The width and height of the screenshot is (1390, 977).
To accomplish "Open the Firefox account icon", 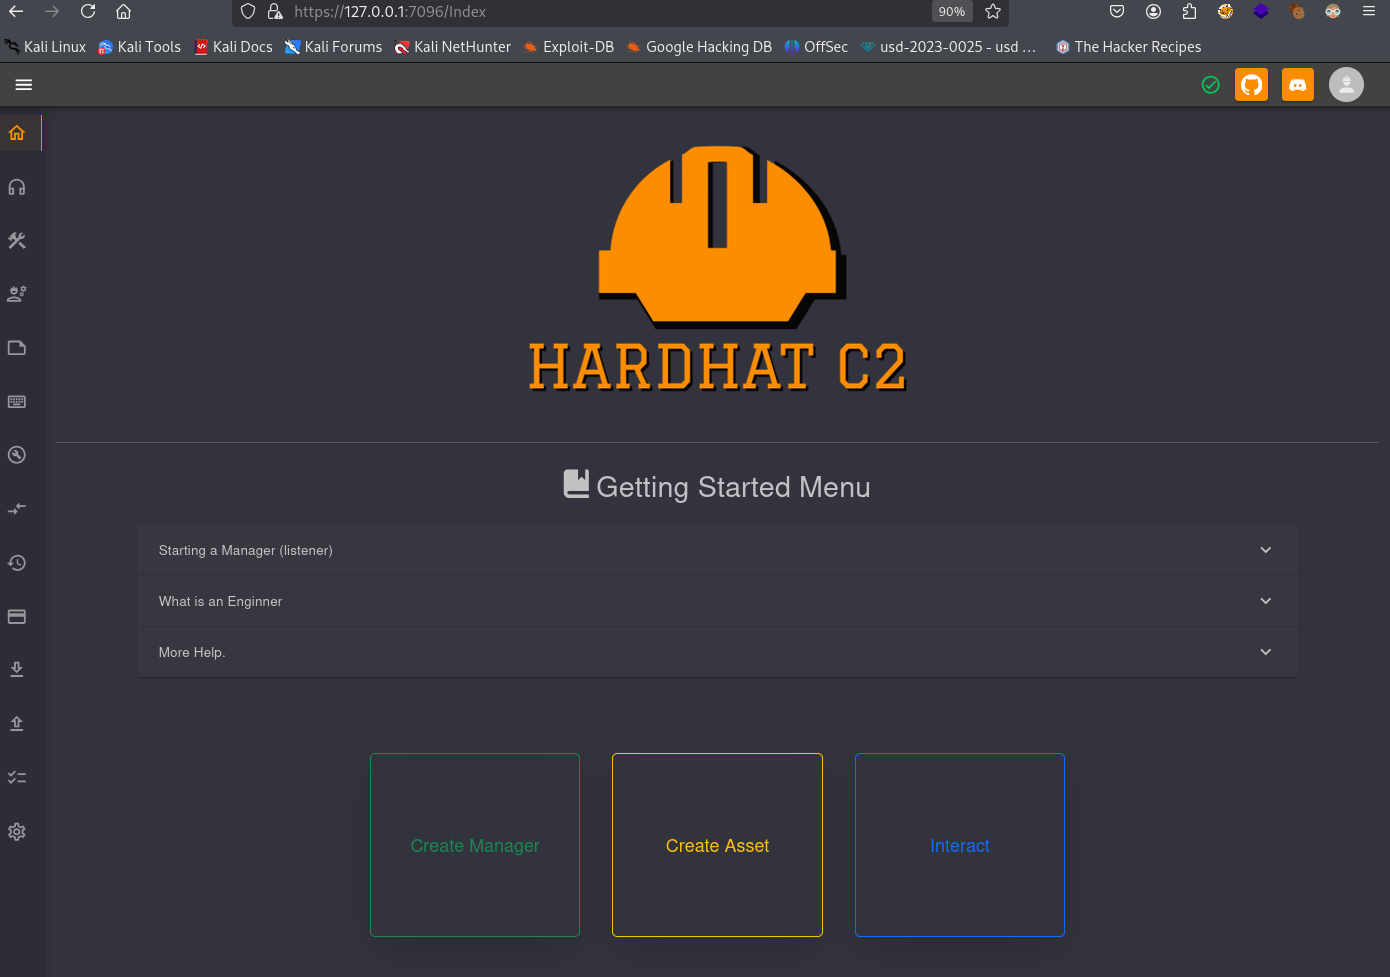I will pyautogui.click(x=1154, y=12).
